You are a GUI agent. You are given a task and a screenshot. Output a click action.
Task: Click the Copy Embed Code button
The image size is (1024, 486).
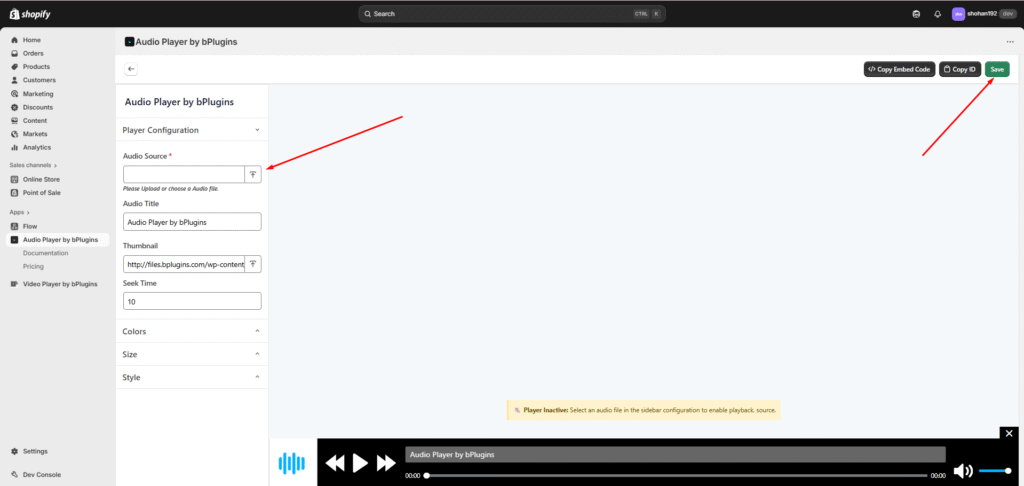click(x=899, y=69)
